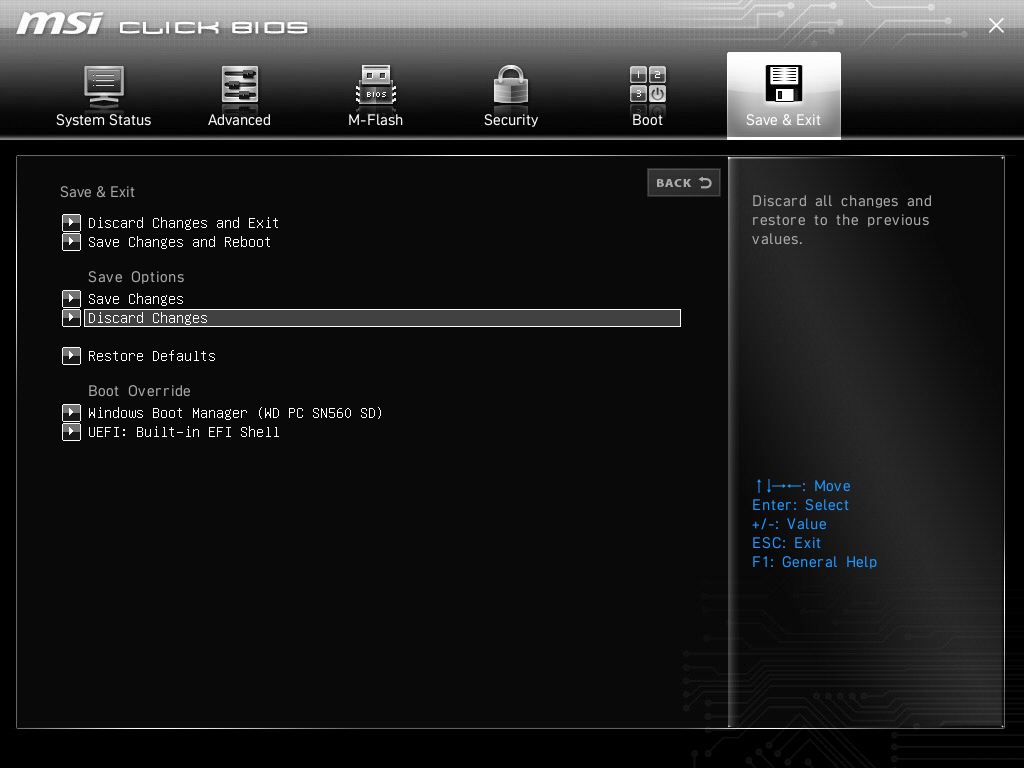Switch to System Status tab label
The image size is (1024, 768).
click(x=103, y=120)
